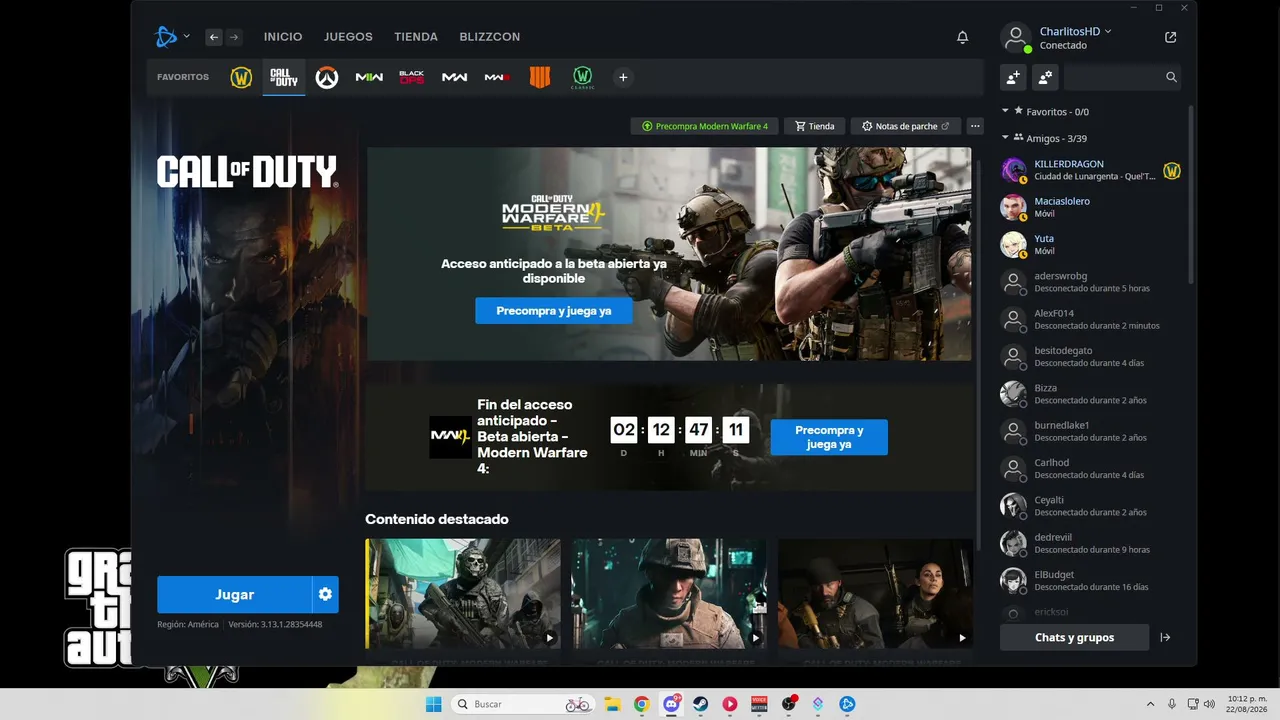Image resolution: width=1280 pixels, height=720 pixels.
Task: Open the Battle.net logo menu
Action: [171, 37]
